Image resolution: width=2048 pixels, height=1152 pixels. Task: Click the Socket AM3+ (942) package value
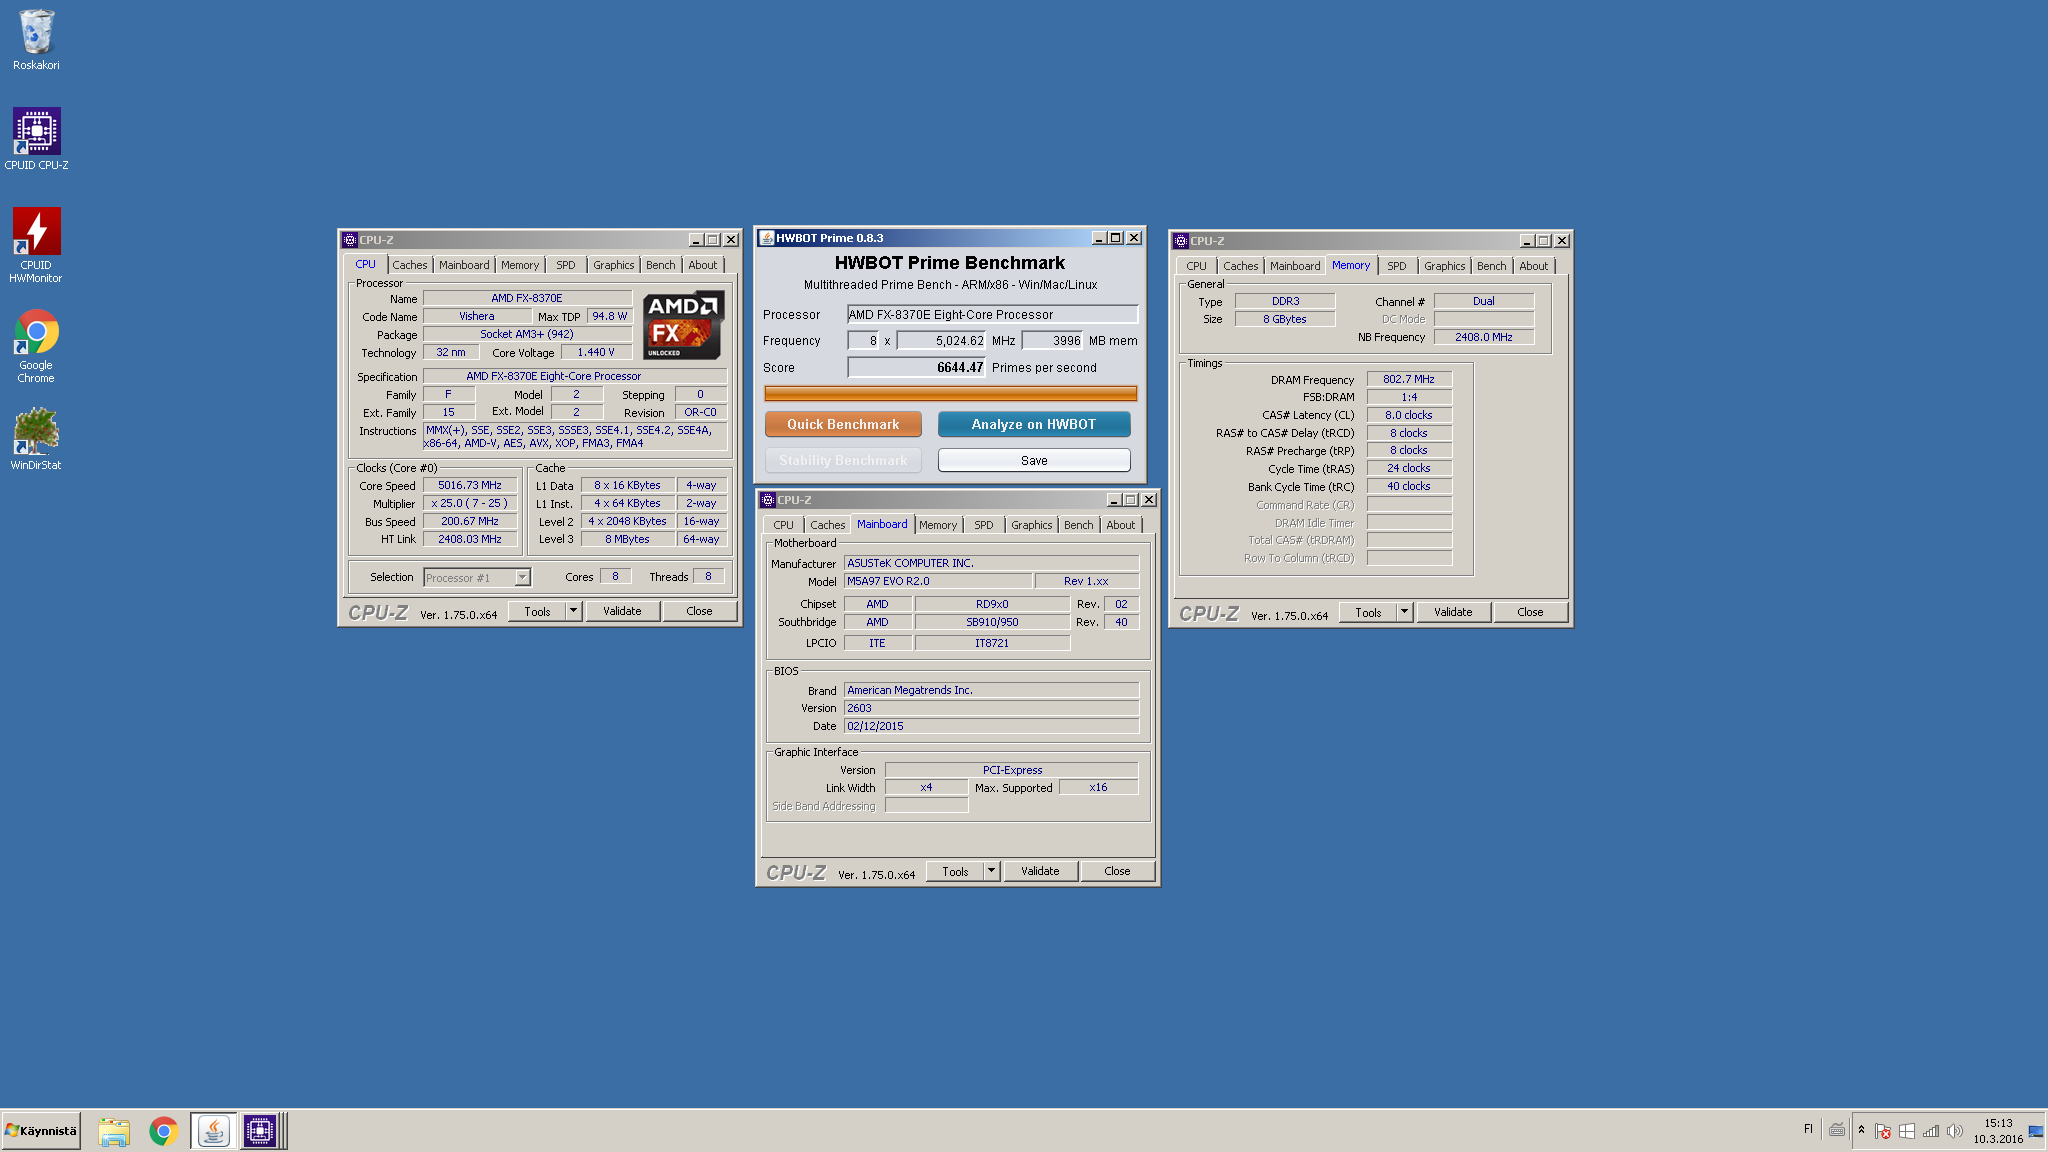pyautogui.click(x=527, y=334)
